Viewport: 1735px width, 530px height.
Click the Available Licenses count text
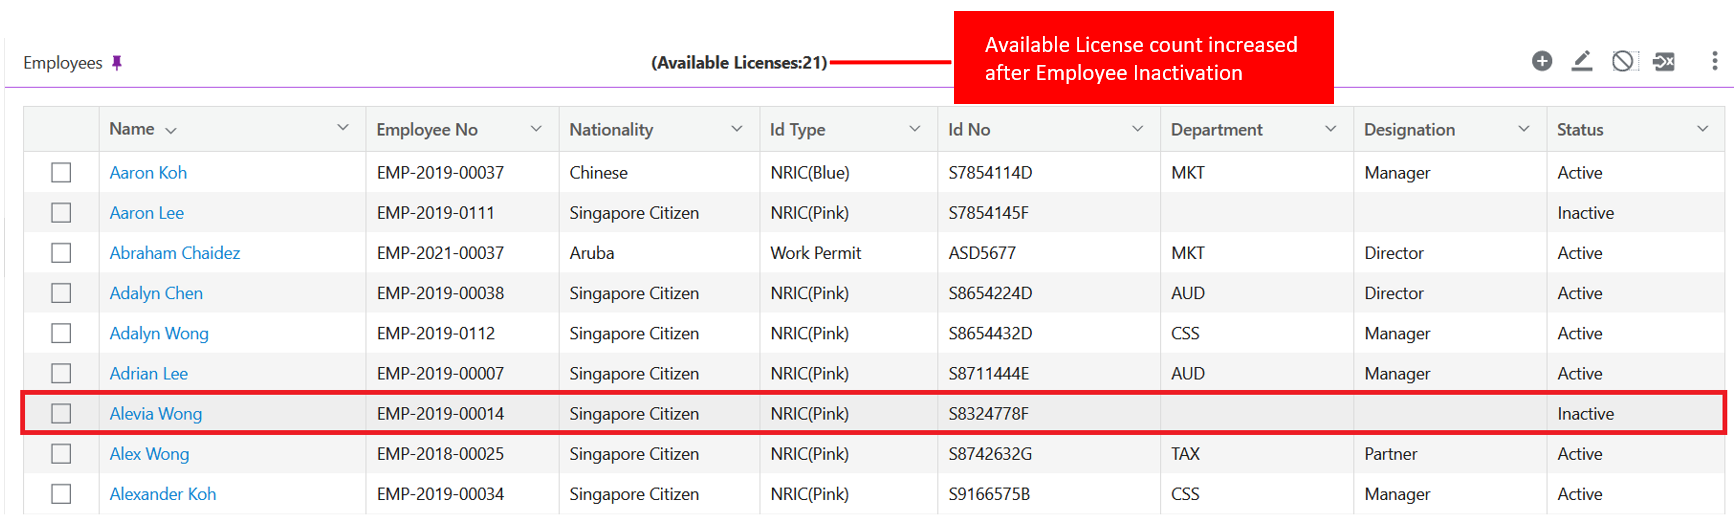click(x=739, y=63)
